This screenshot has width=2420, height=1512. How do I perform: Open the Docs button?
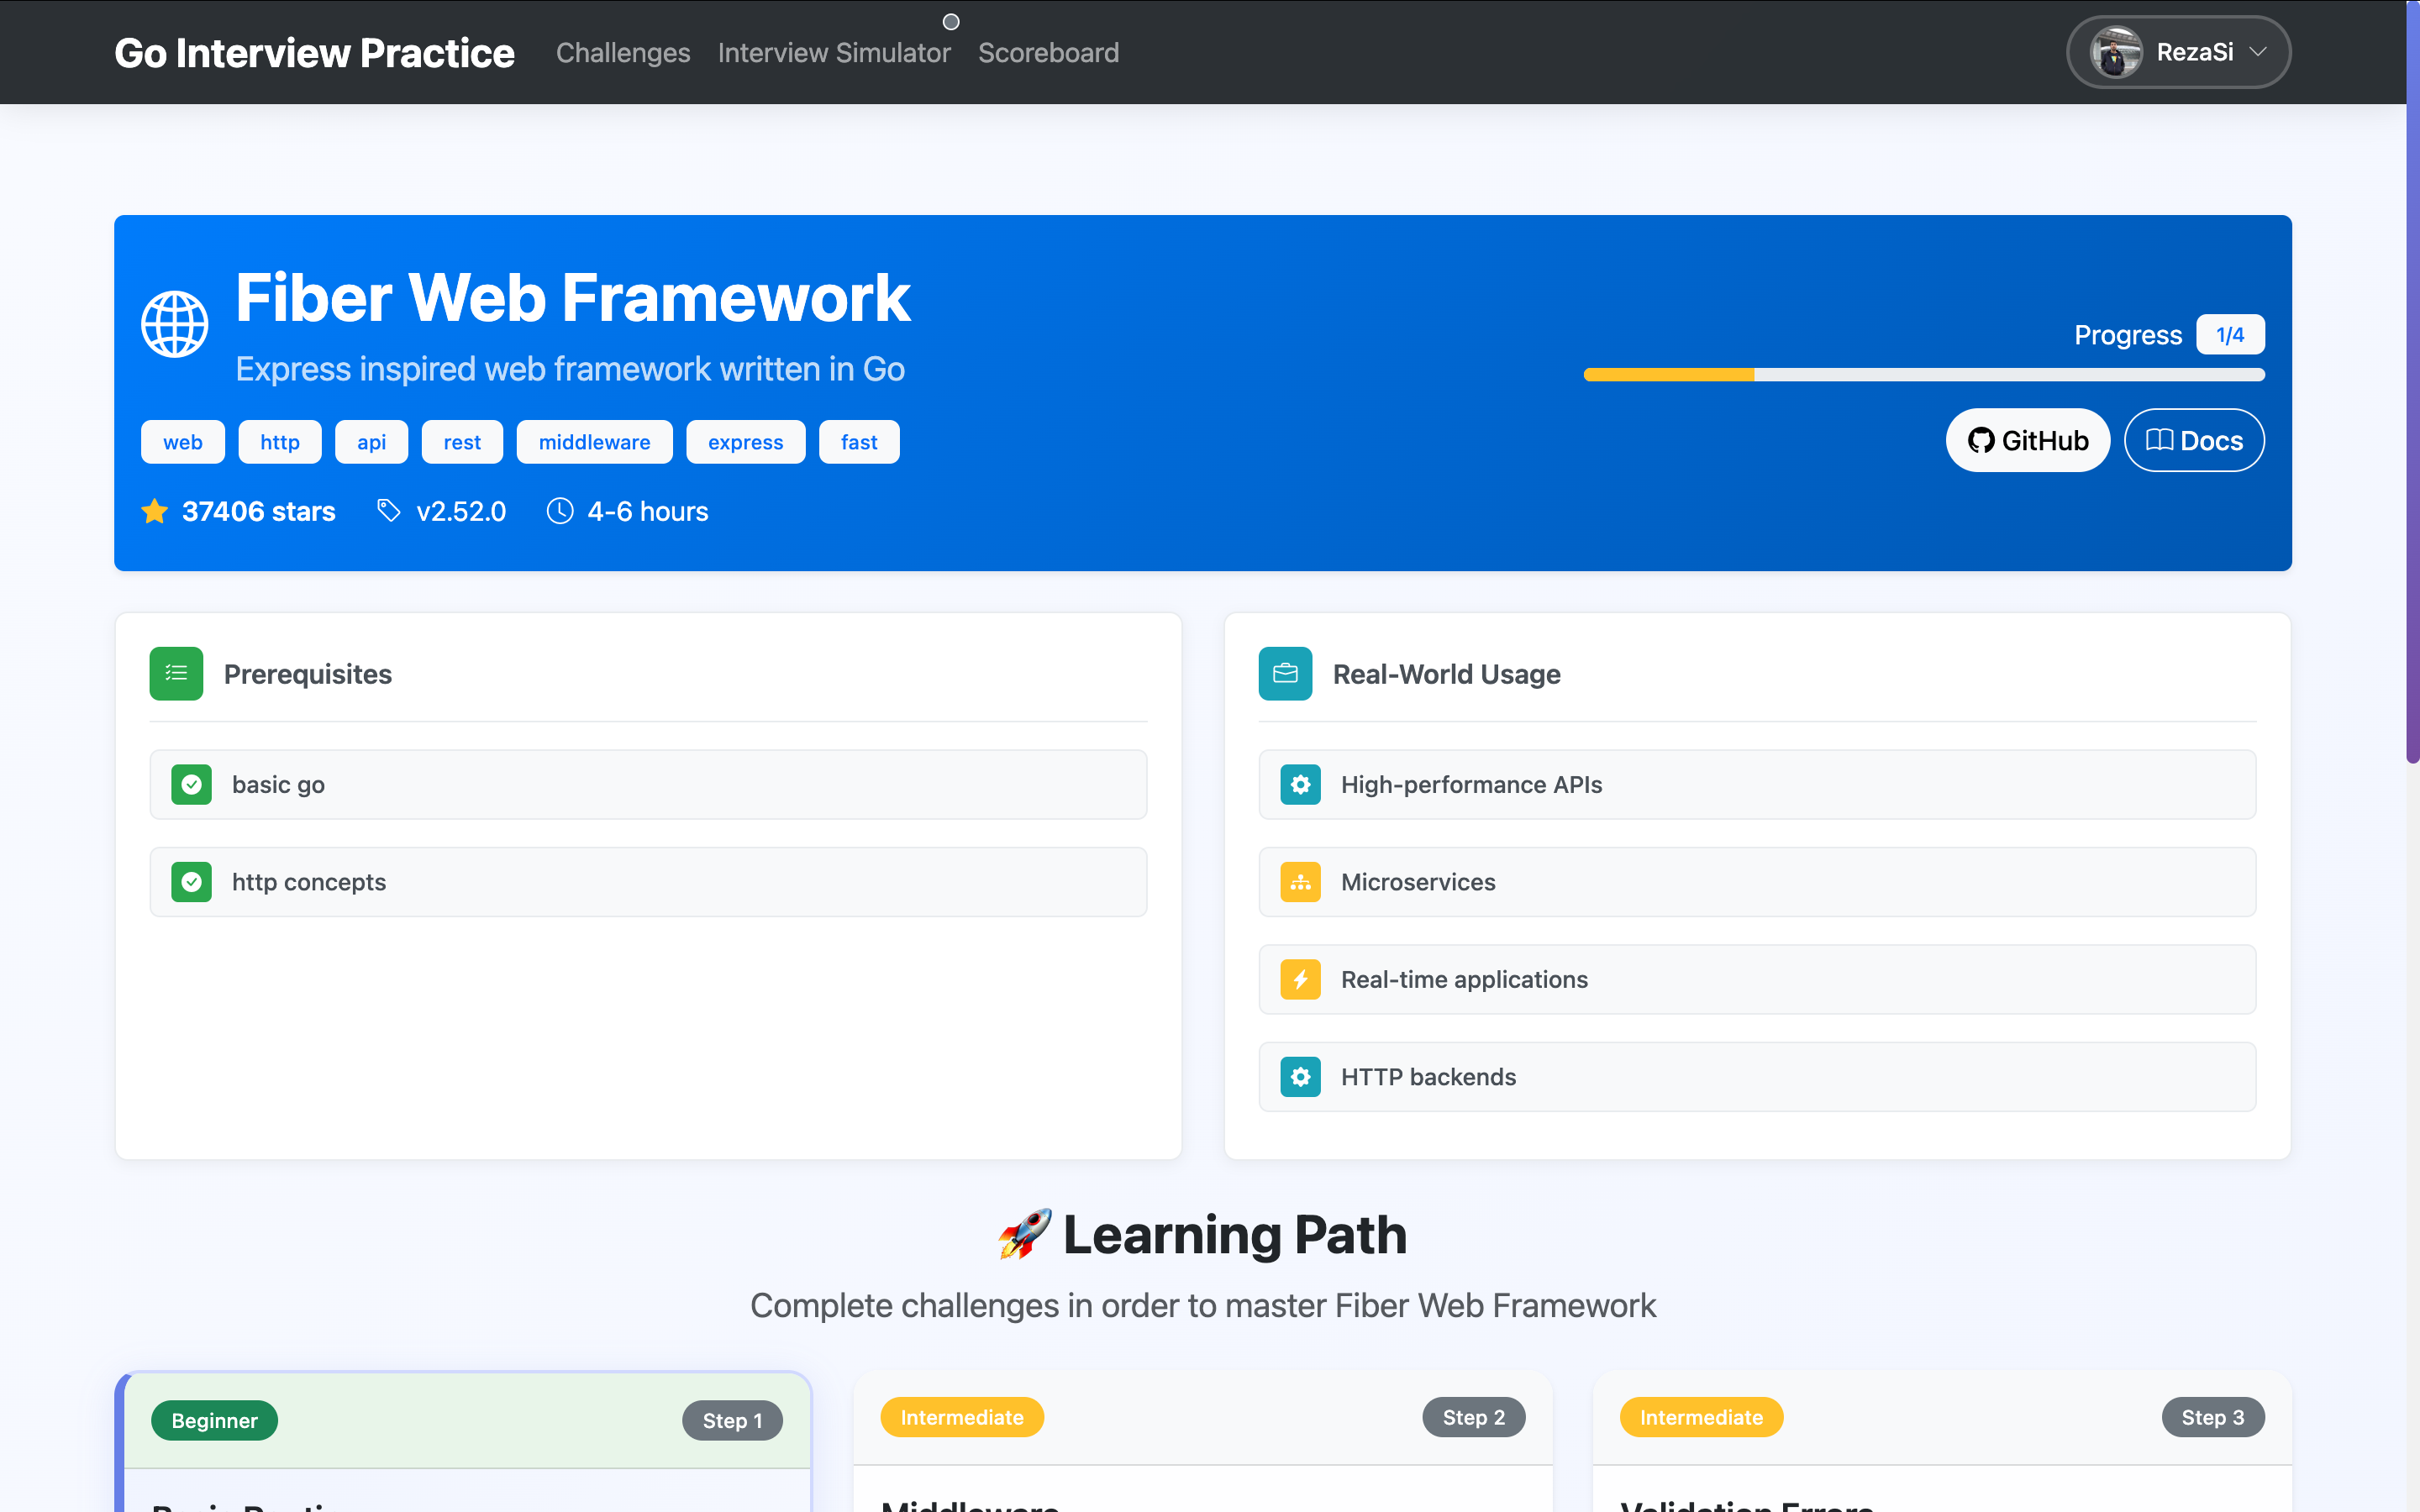tap(2193, 440)
